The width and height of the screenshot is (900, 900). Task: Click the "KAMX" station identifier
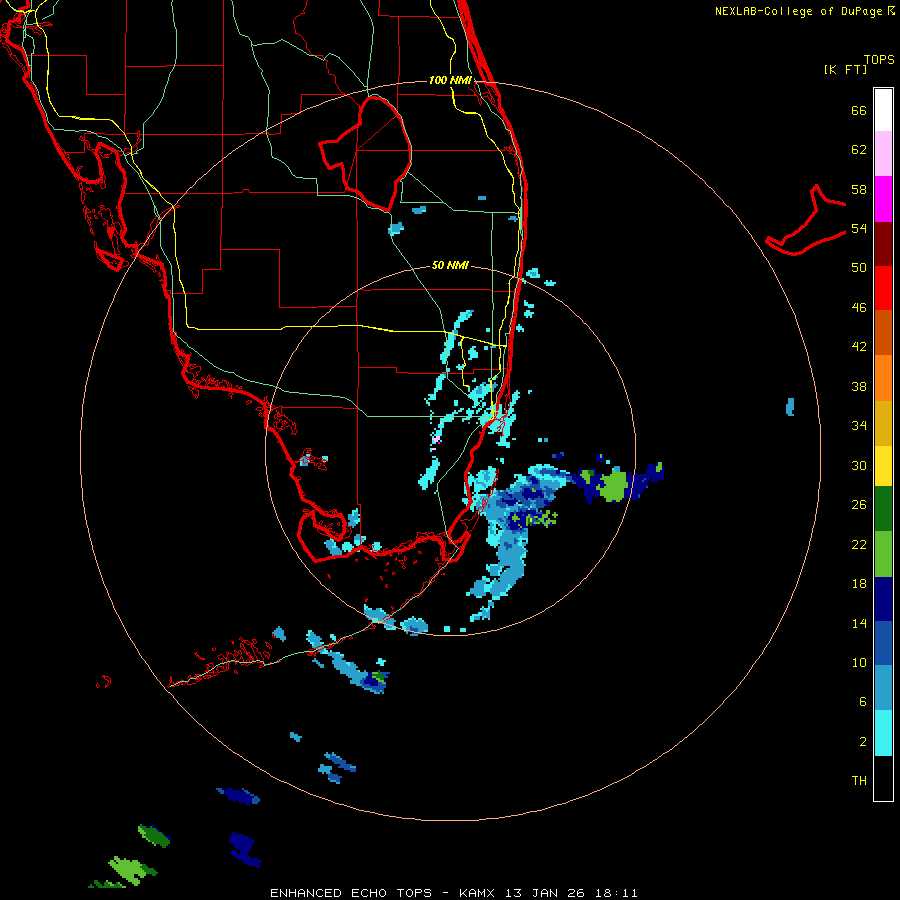point(478,893)
